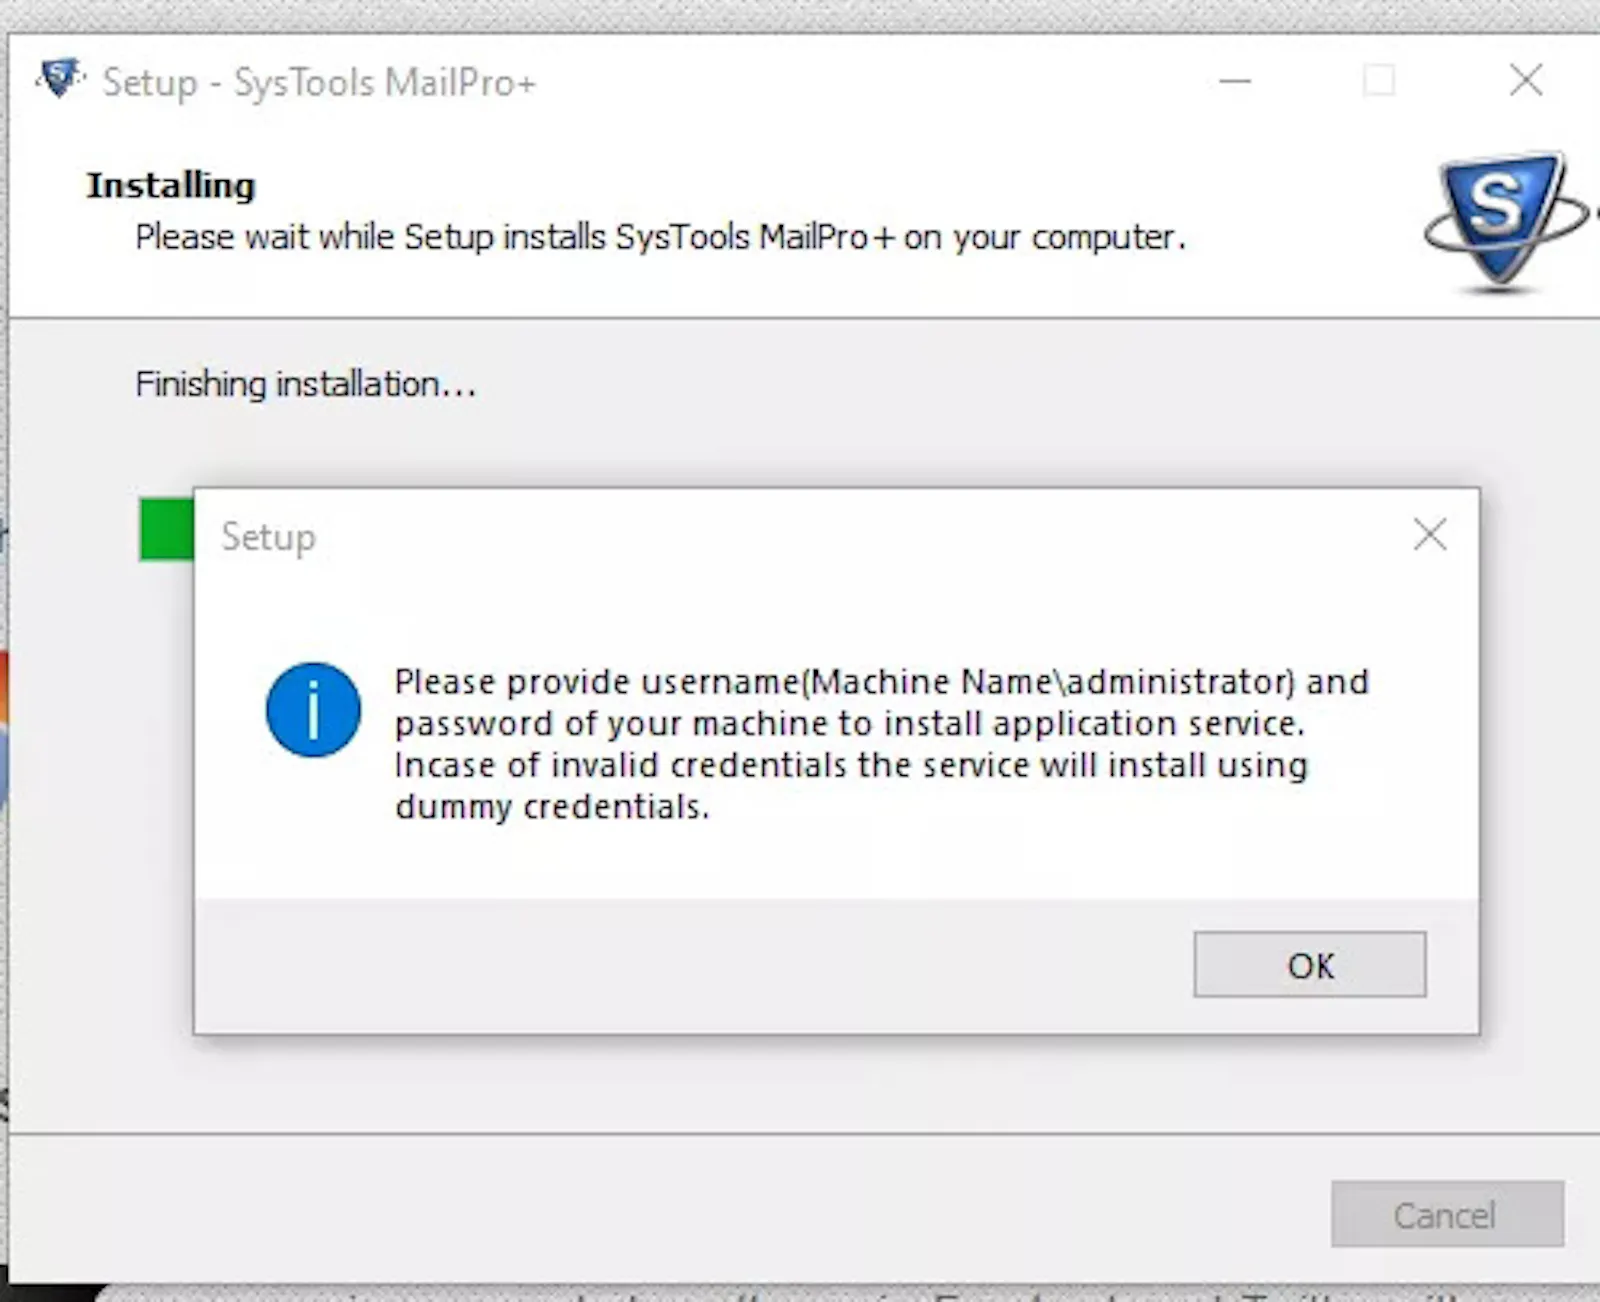Viewport: 1600px width, 1302px height.
Task: Minimize the SysTools MailPro+ setup window
Action: click(x=1235, y=81)
